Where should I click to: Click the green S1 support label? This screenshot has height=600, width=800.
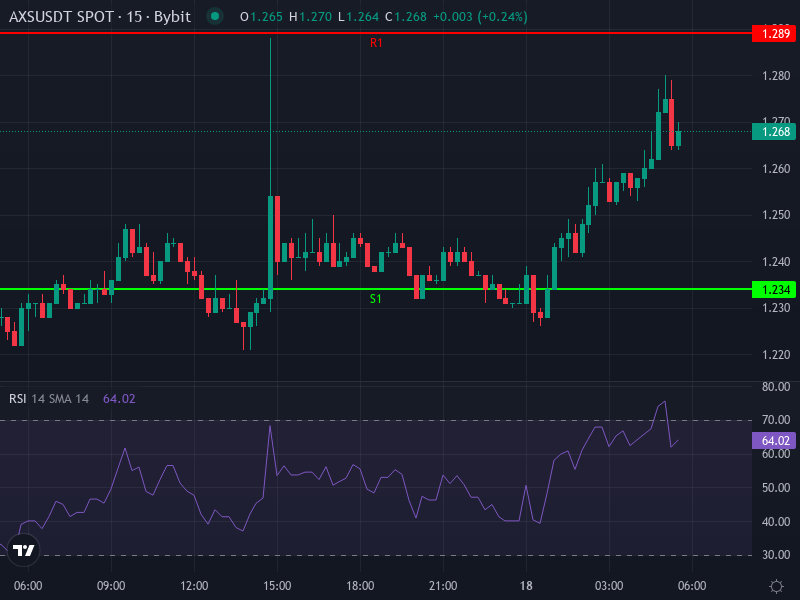pos(373,298)
